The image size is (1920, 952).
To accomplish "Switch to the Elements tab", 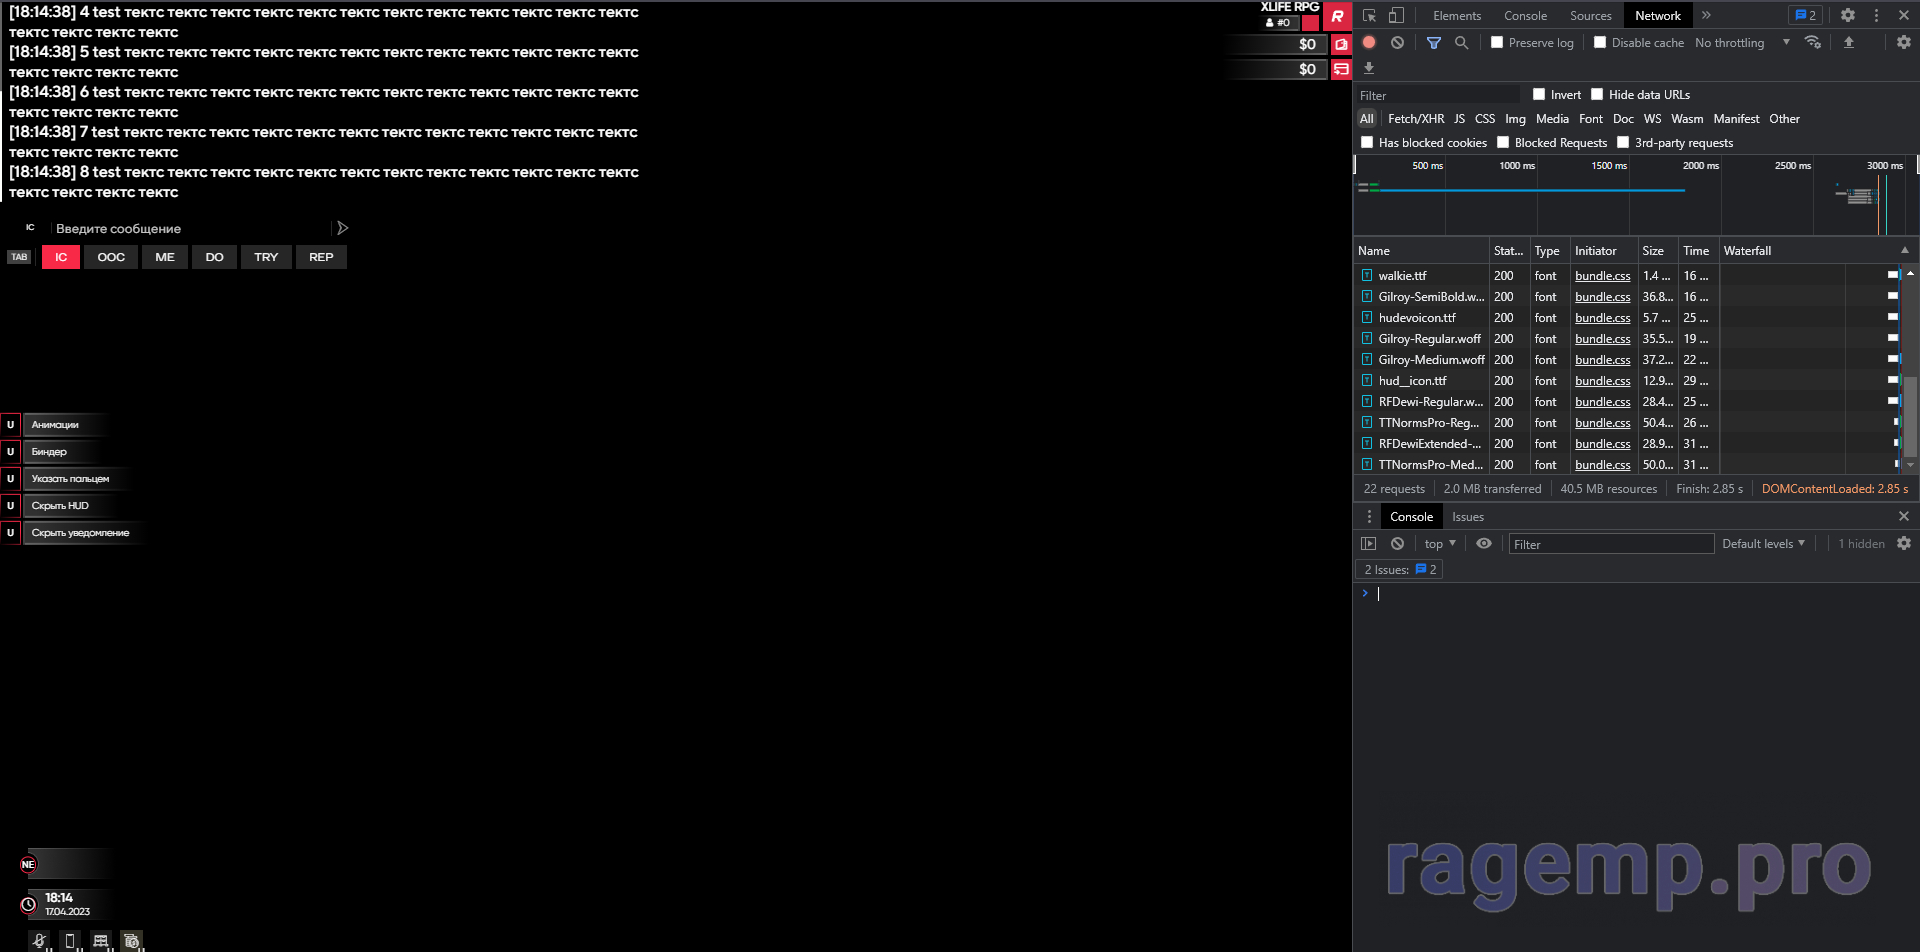I will pyautogui.click(x=1456, y=15).
